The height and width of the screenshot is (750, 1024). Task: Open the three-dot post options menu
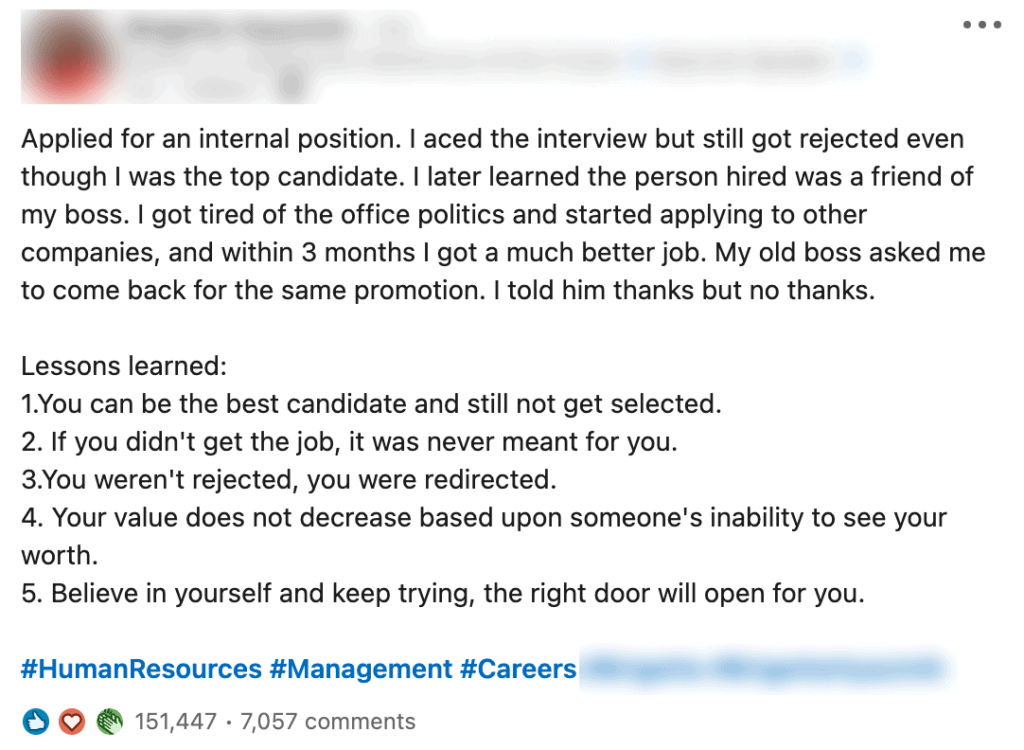pyautogui.click(x=981, y=25)
